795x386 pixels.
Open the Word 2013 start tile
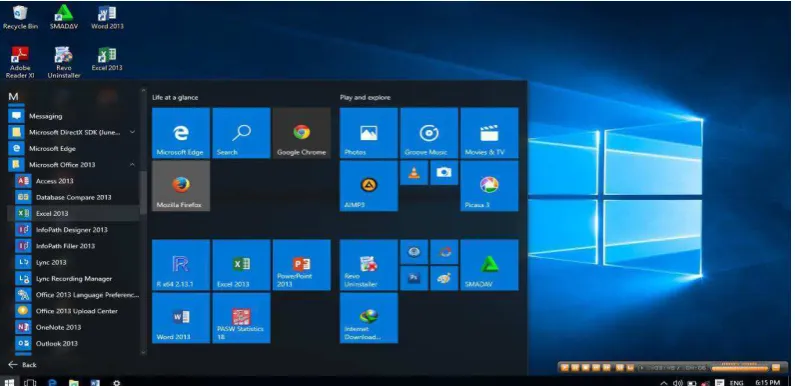pos(181,318)
